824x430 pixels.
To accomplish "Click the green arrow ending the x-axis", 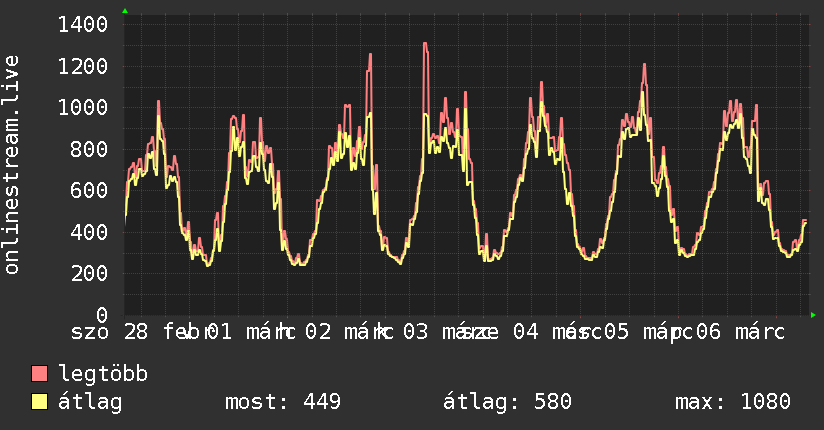I will [x=813, y=315].
